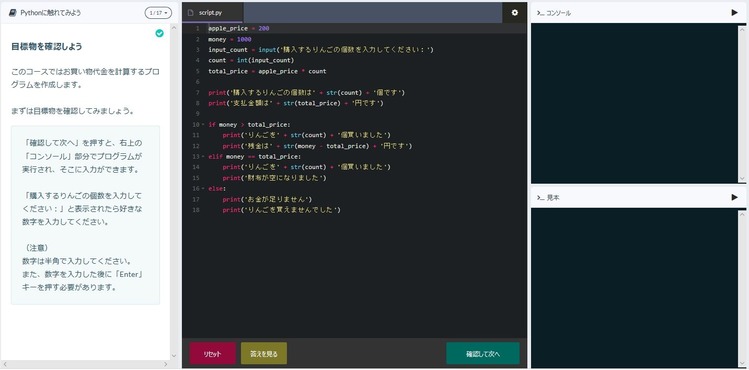This screenshot has height=370, width=749.
Task: Click the リセット button
Action: (x=213, y=354)
